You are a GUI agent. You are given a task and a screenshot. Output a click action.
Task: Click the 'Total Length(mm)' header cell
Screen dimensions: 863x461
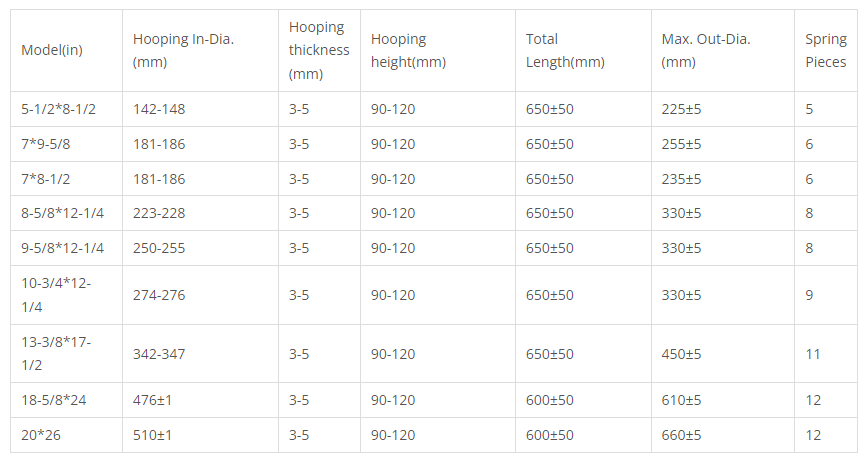565,50
